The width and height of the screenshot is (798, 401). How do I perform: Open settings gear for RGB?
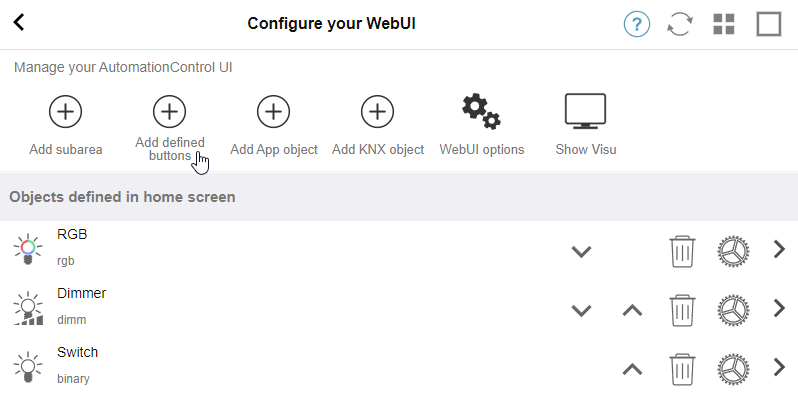(733, 251)
